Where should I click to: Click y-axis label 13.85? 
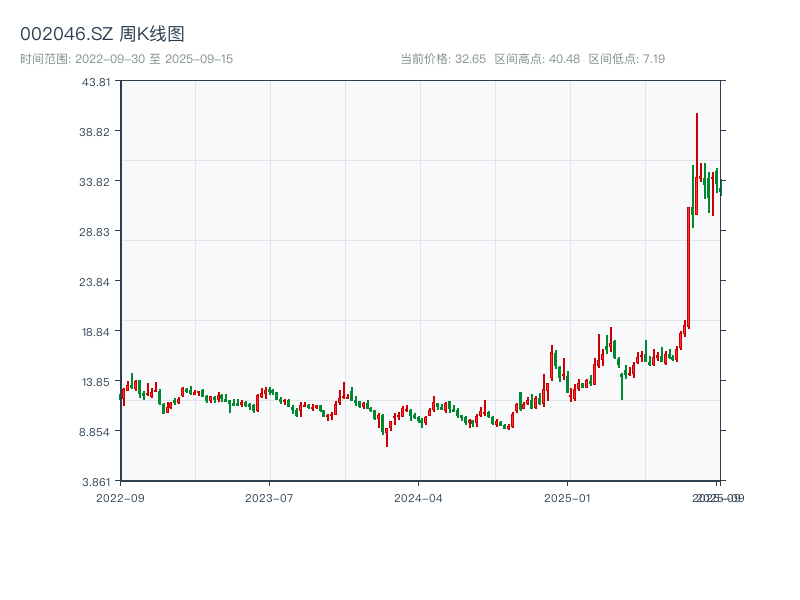click(x=96, y=382)
